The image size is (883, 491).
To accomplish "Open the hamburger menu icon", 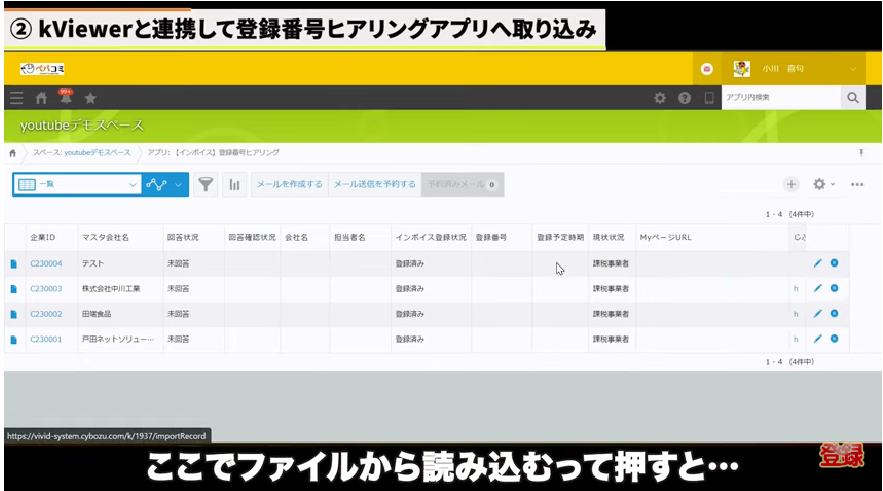I will (17, 98).
